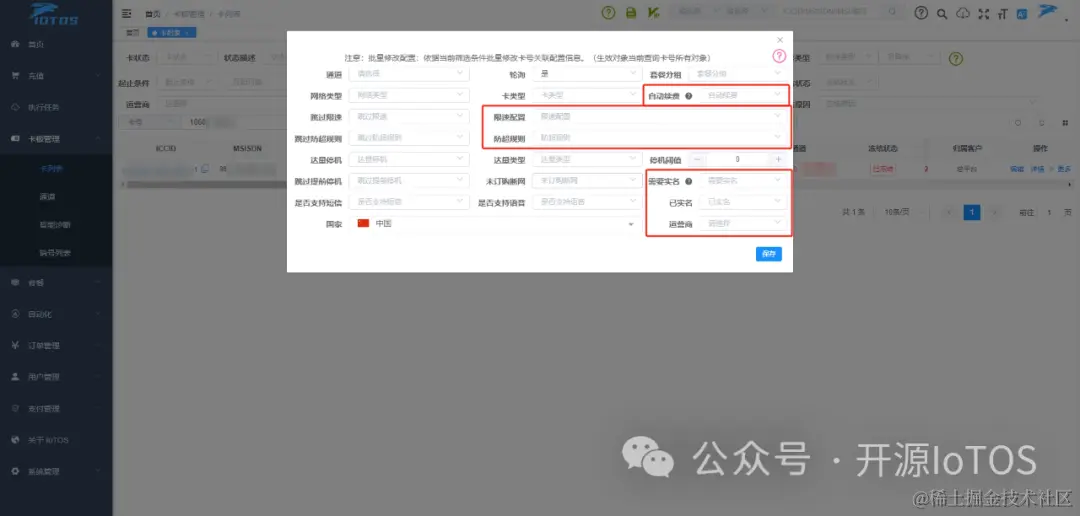
Task: Expand 卡板管理 in the sidebar
Action: tap(56, 138)
